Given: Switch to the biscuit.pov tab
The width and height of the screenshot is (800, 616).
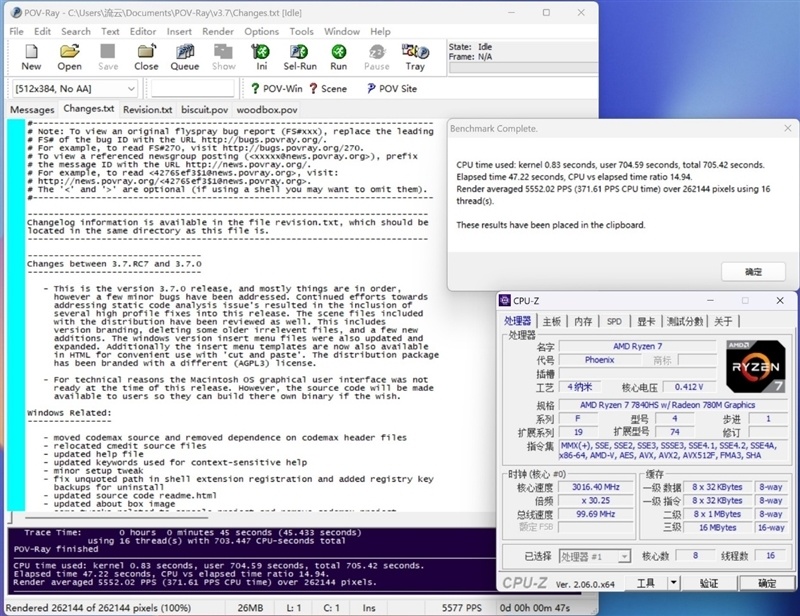Looking at the screenshot, I should coord(204,109).
